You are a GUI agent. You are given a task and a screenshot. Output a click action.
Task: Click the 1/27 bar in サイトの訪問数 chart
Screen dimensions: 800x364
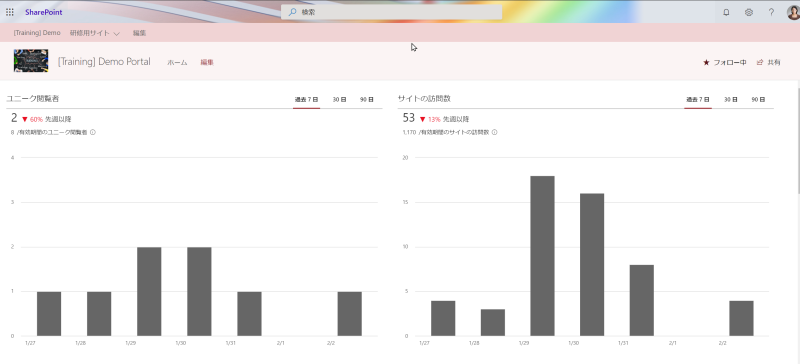(443, 318)
